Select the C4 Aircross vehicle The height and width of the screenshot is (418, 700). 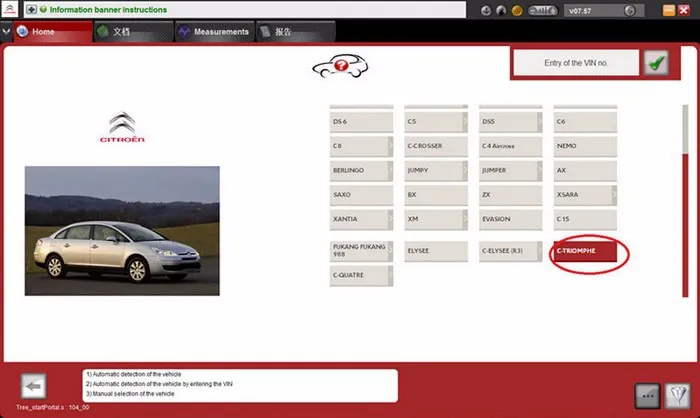510,146
